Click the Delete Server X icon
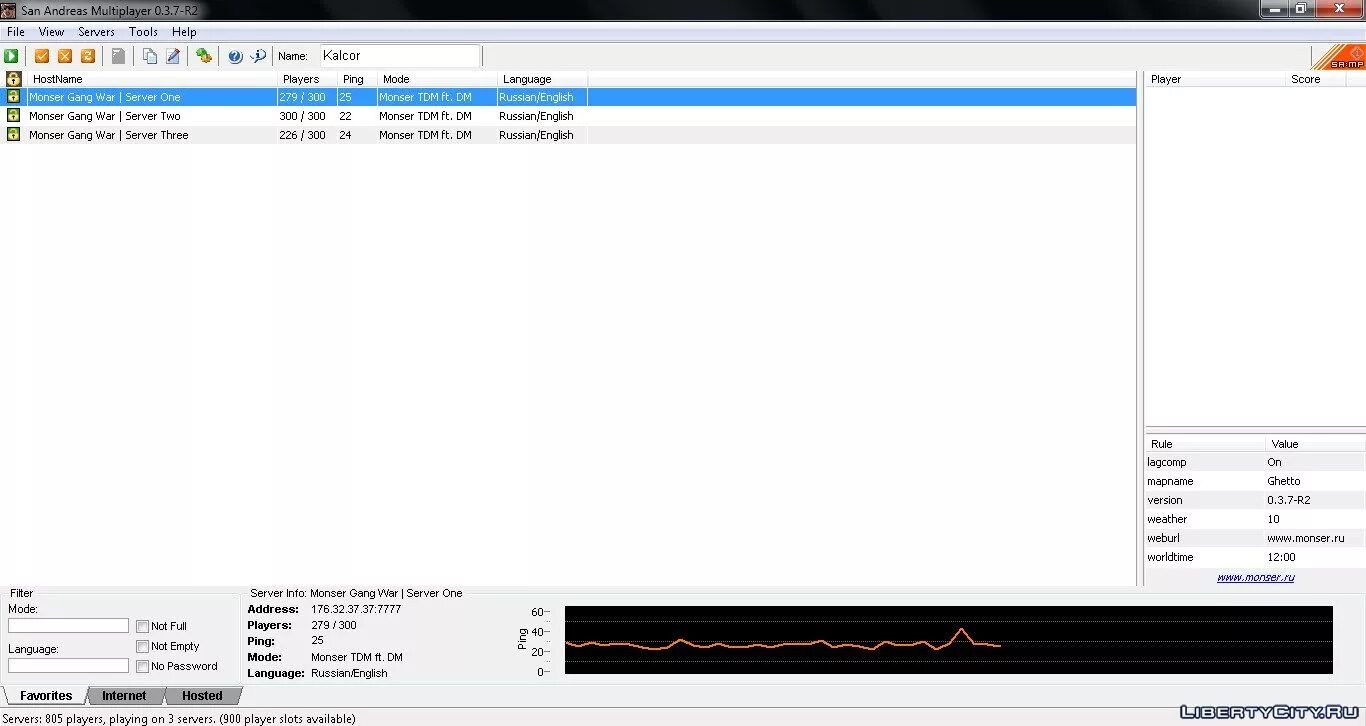The image size is (1366, 726). tap(65, 56)
